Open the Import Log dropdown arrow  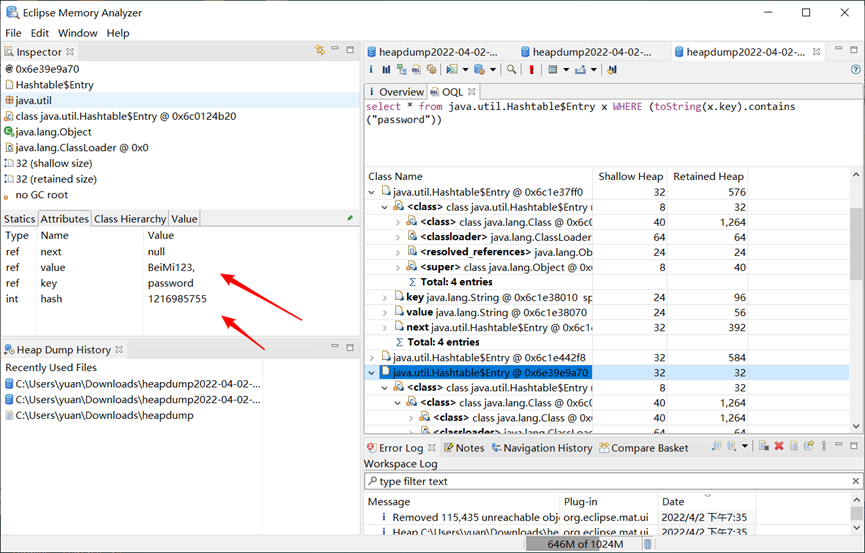click(745, 446)
